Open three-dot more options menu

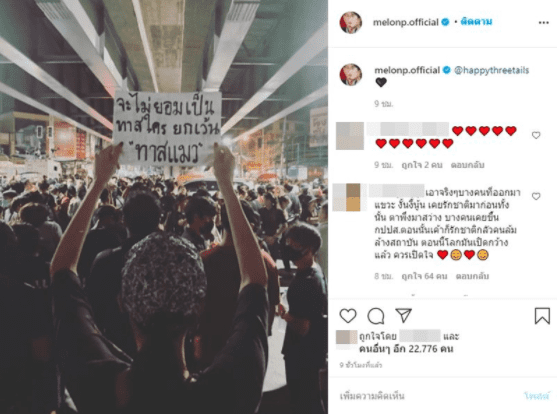point(543,23)
